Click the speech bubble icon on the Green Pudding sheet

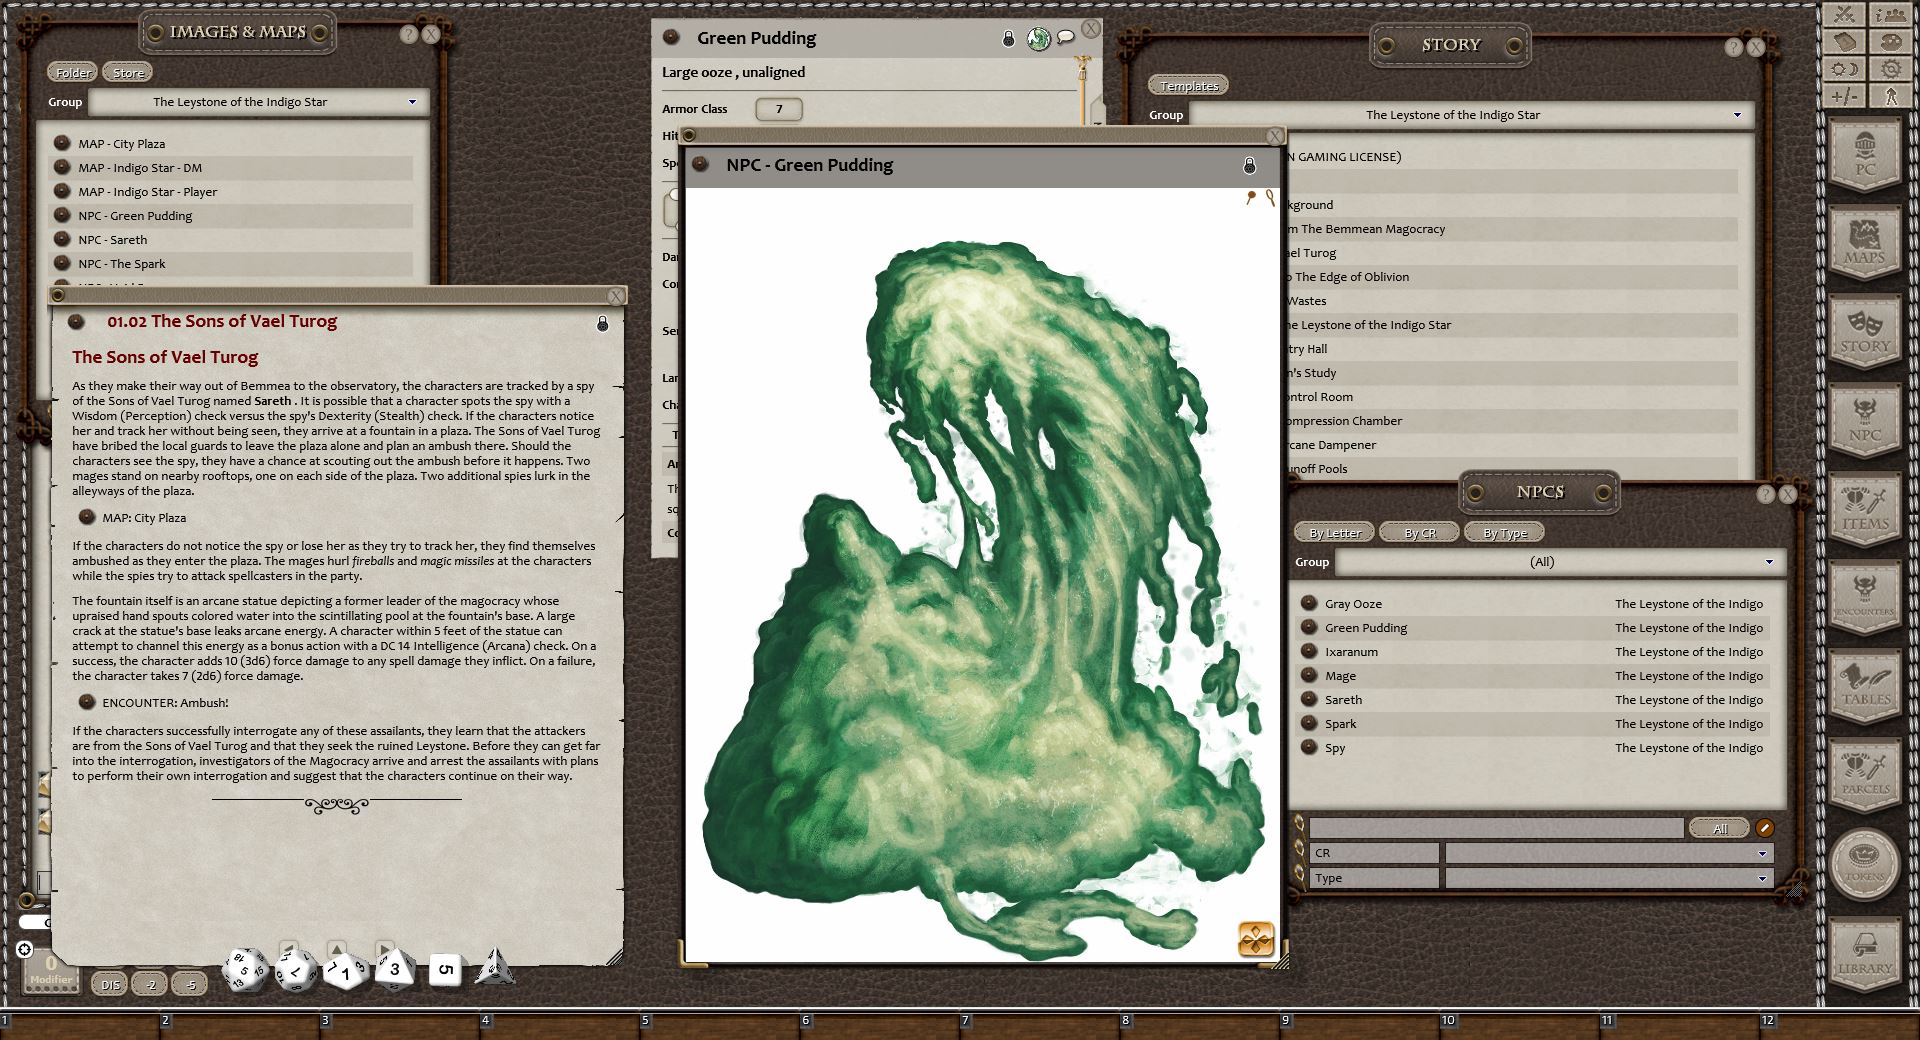[x=1066, y=36]
